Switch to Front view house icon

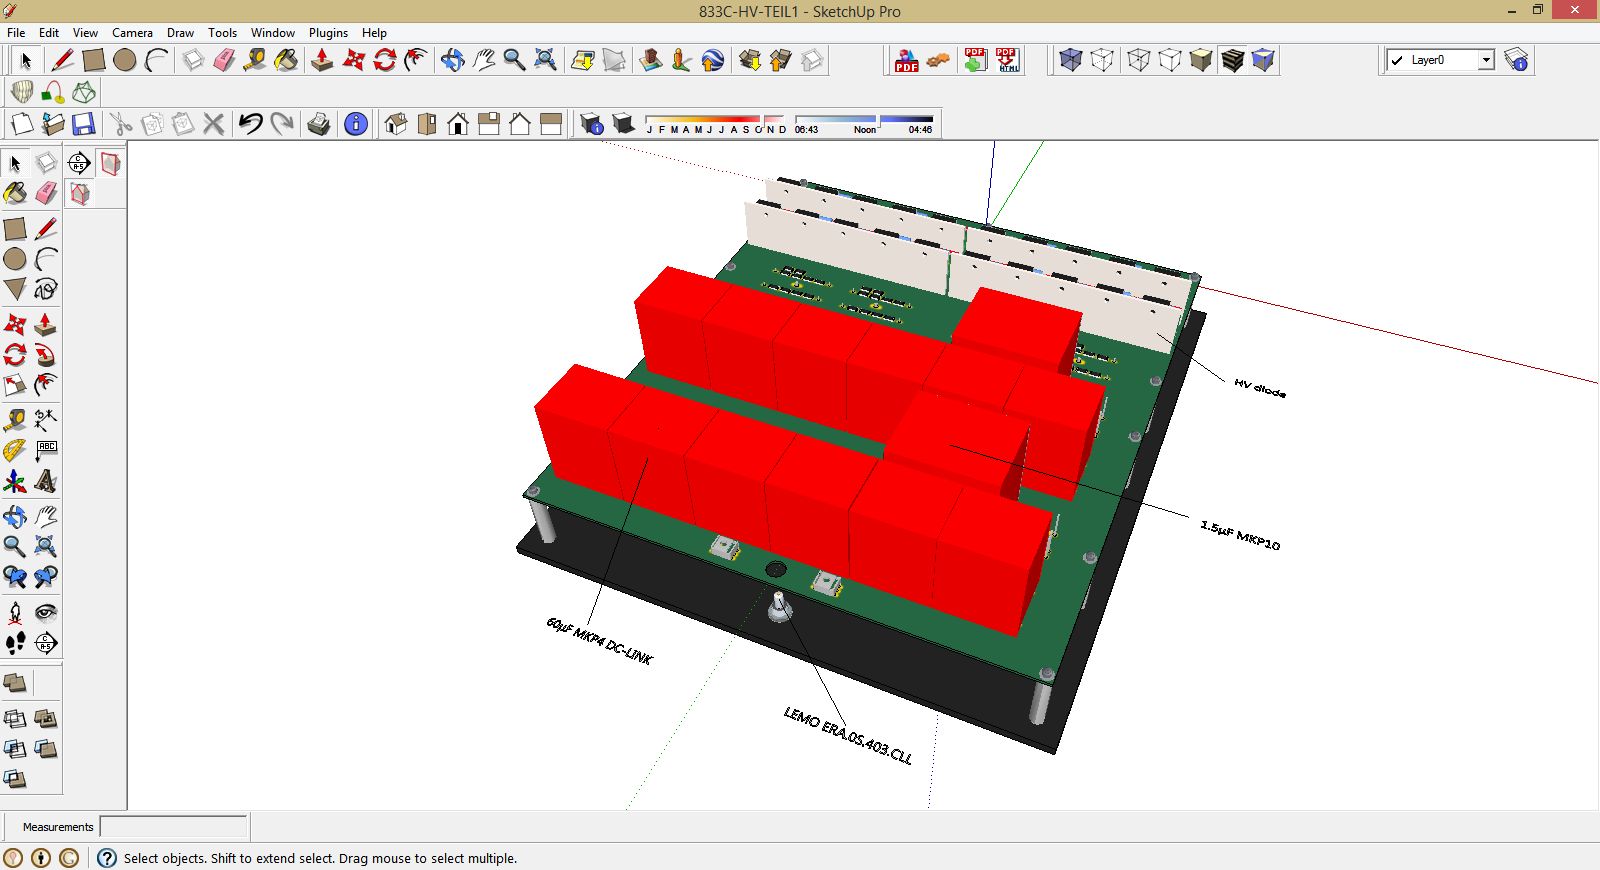pos(458,124)
